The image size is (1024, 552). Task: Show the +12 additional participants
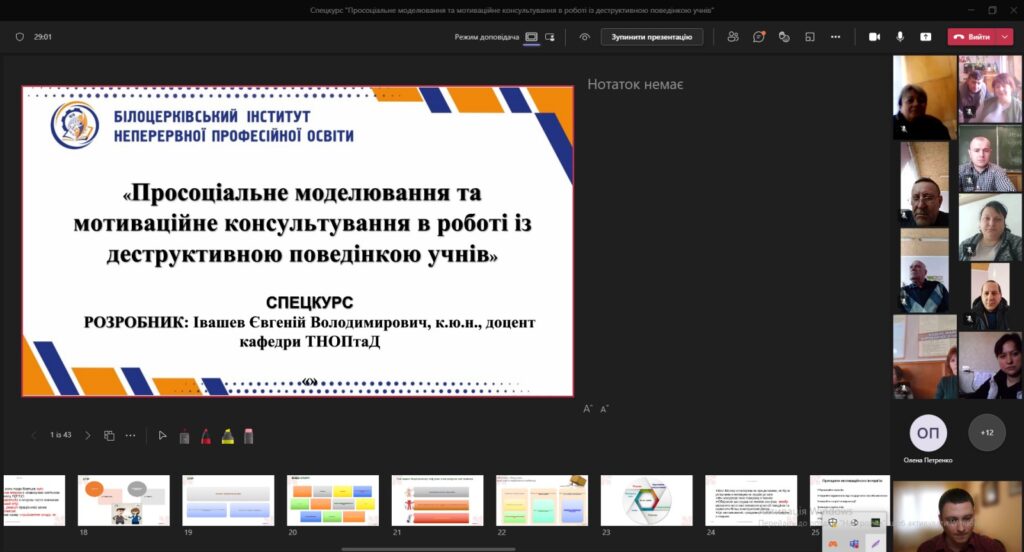[x=987, y=433]
